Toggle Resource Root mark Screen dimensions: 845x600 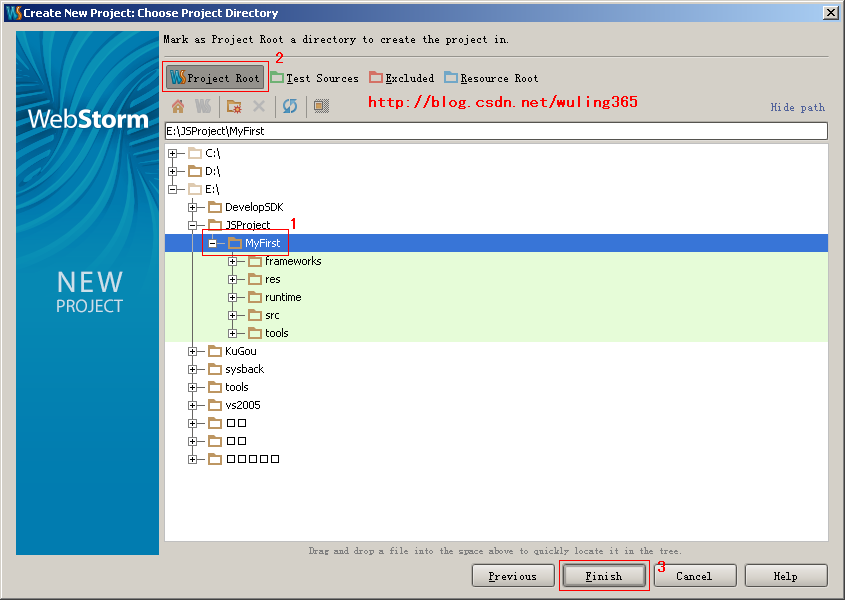tap(491, 78)
